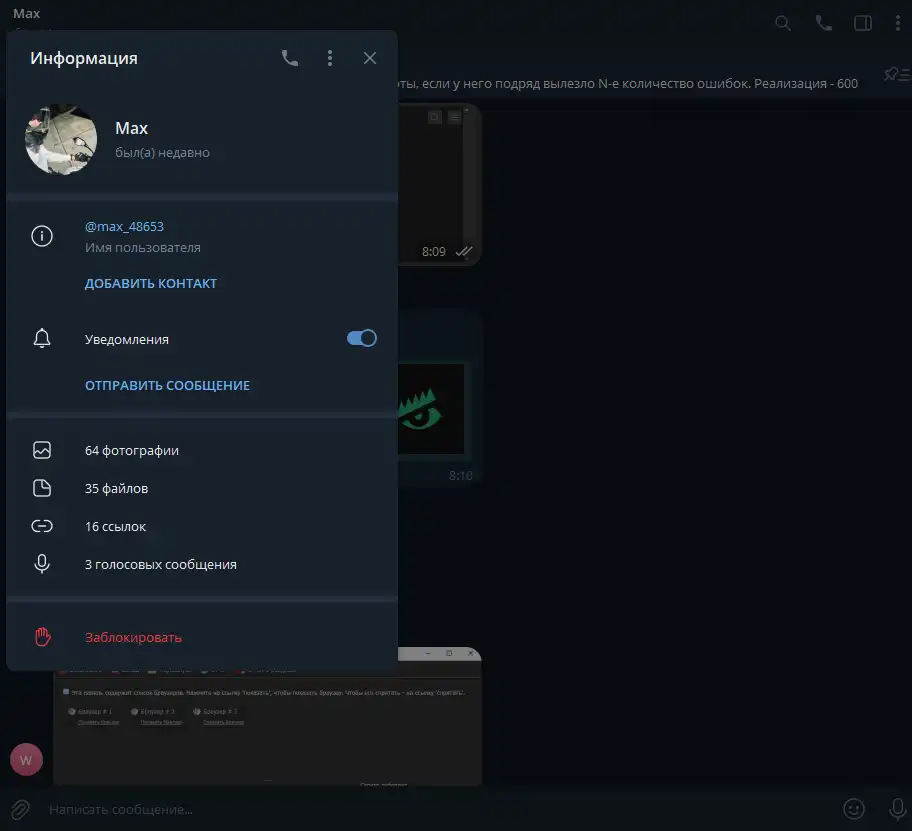Click the phone call icon in chat header
The height and width of the screenshot is (831, 912).
[x=824, y=23]
